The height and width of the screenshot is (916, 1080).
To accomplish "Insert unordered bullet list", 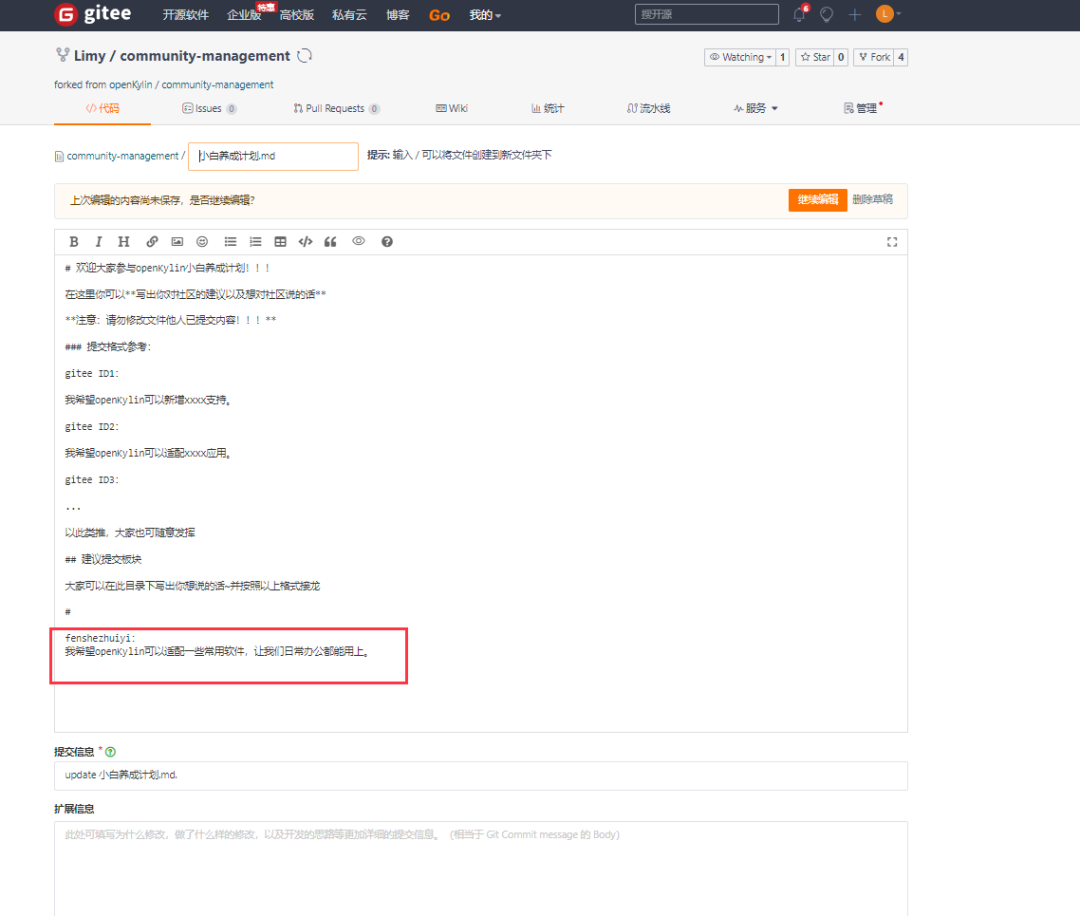I will pyautogui.click(x=230, y=242).
